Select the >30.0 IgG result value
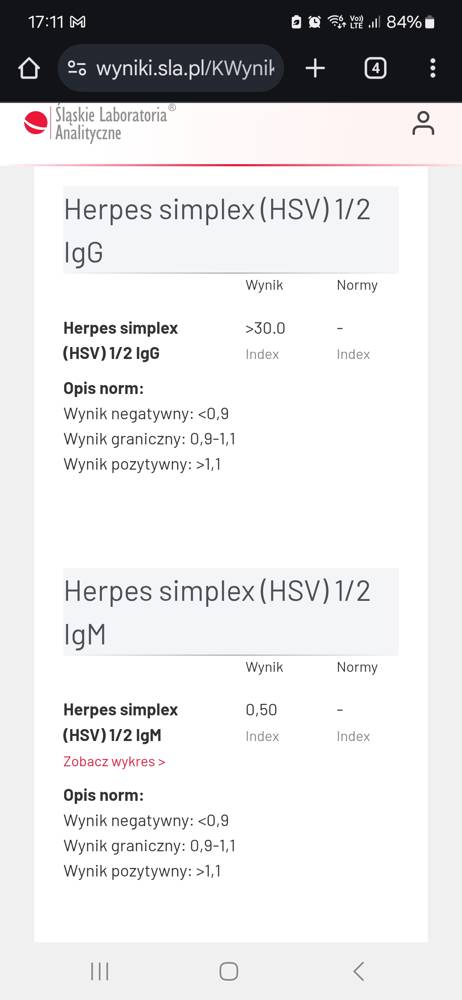This screenshot has width=462, height=1000. click(265, 328)
